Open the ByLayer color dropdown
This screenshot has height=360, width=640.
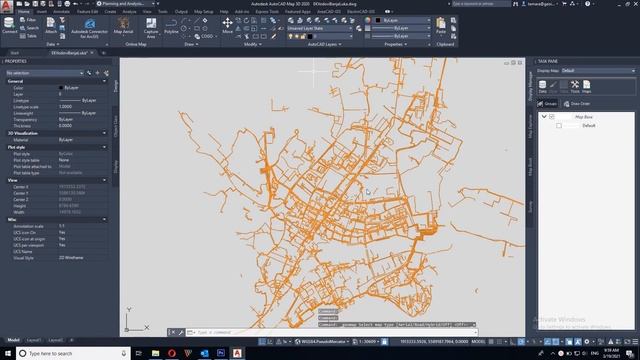tap(402, 20)
